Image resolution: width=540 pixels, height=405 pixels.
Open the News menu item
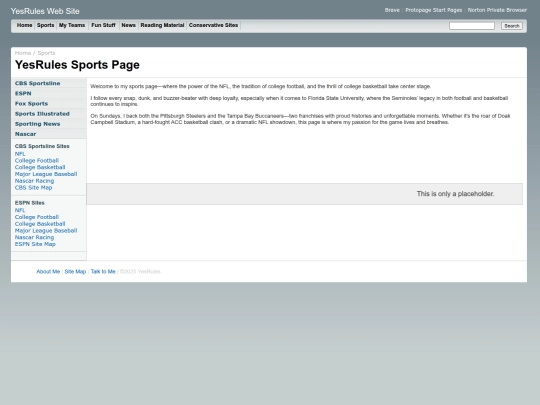[128, 25]
